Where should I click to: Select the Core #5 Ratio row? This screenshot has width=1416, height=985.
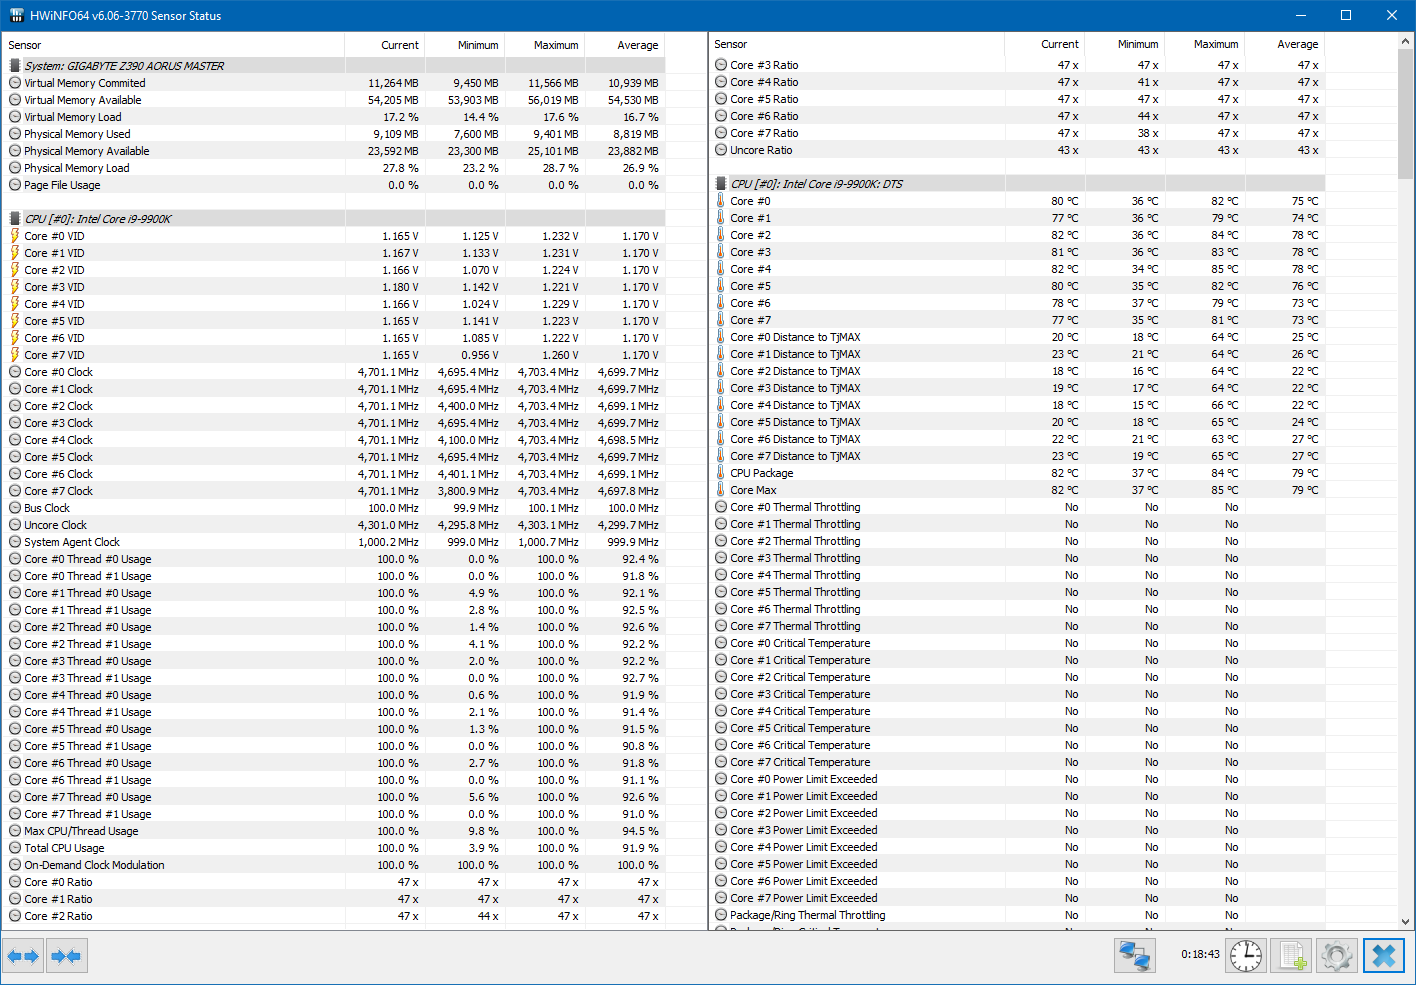[1018, 99]
